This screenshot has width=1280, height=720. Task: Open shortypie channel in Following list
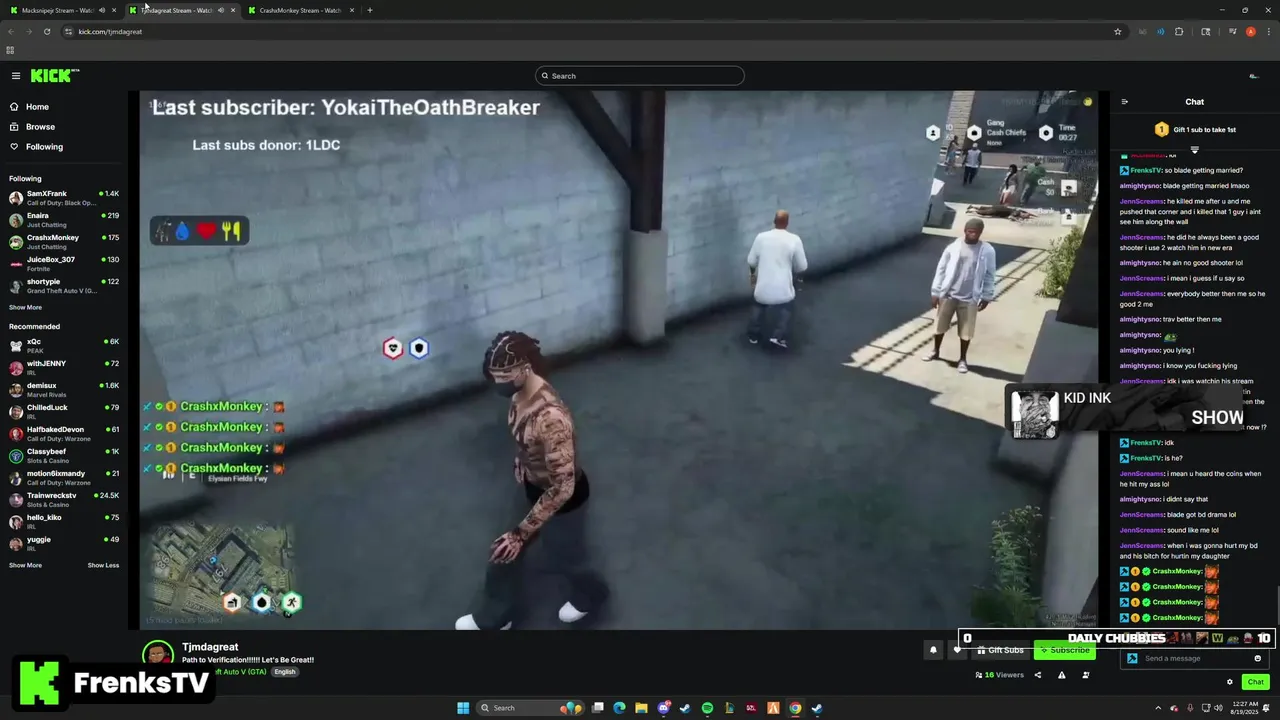64,286
